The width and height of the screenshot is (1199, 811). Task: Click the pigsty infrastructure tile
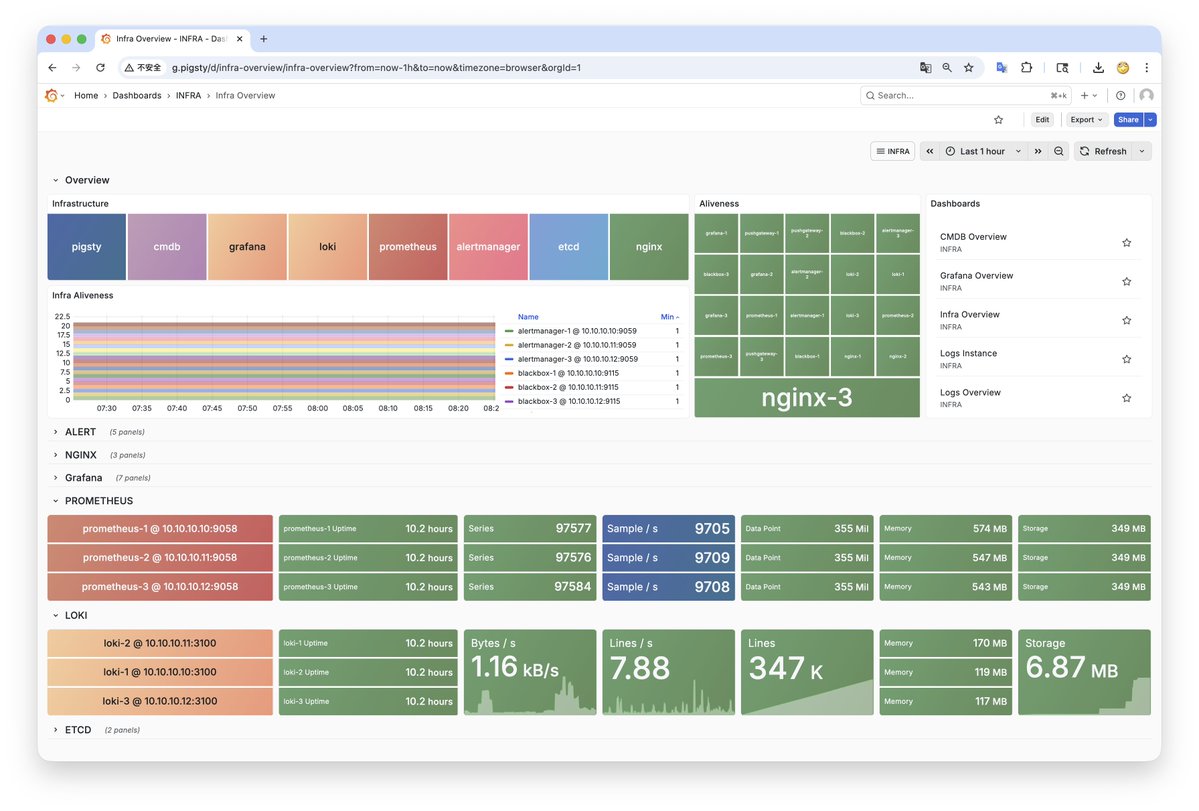pos(86,247)
